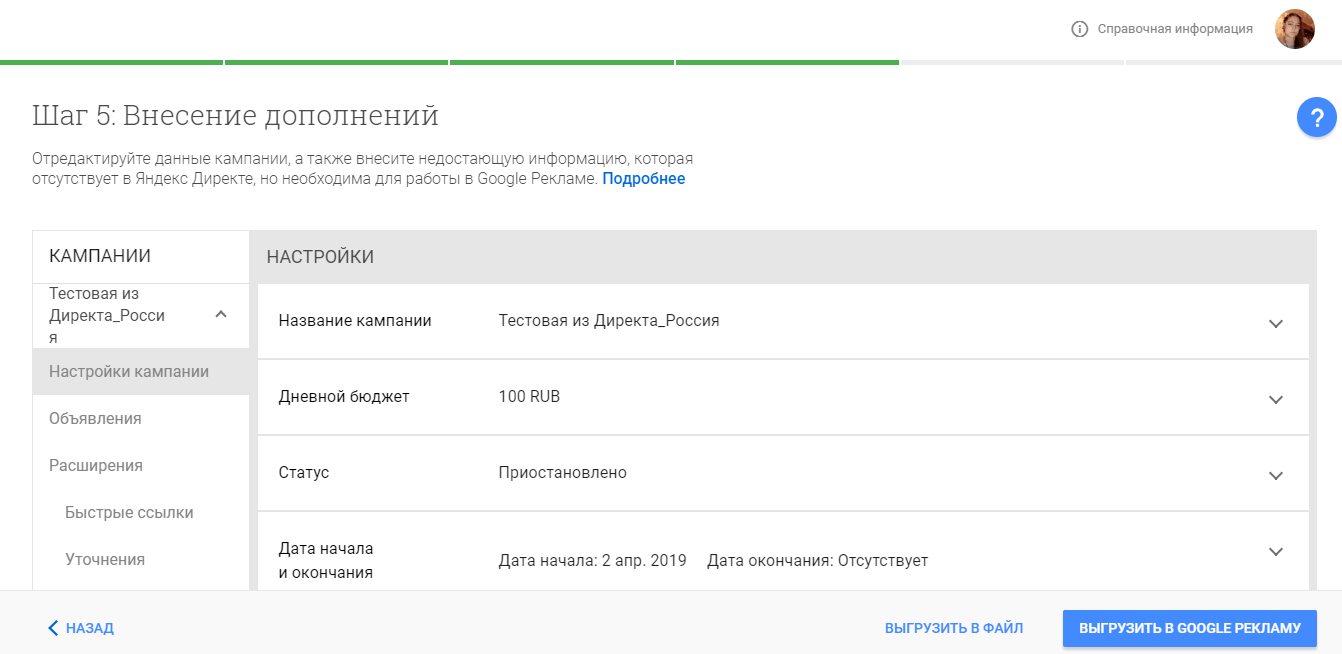1342x654 pixels.
Task: Click the first green step progress segment
Action: [x=111, y=61]
